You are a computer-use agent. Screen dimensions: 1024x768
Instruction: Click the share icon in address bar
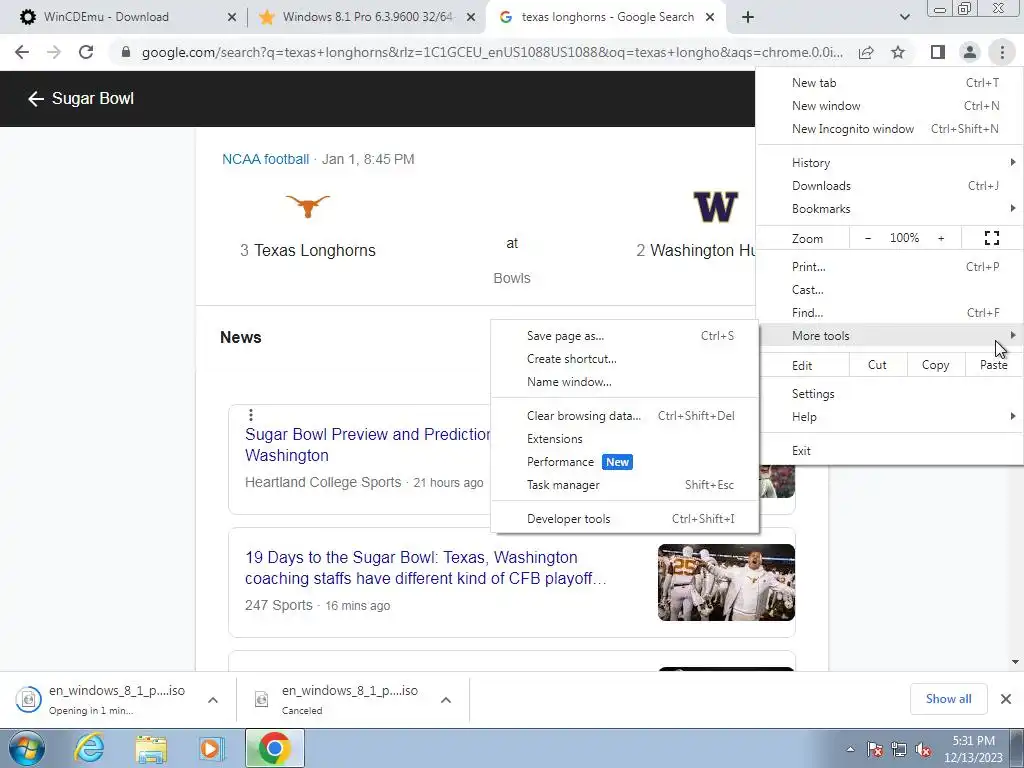click(866, 52)
